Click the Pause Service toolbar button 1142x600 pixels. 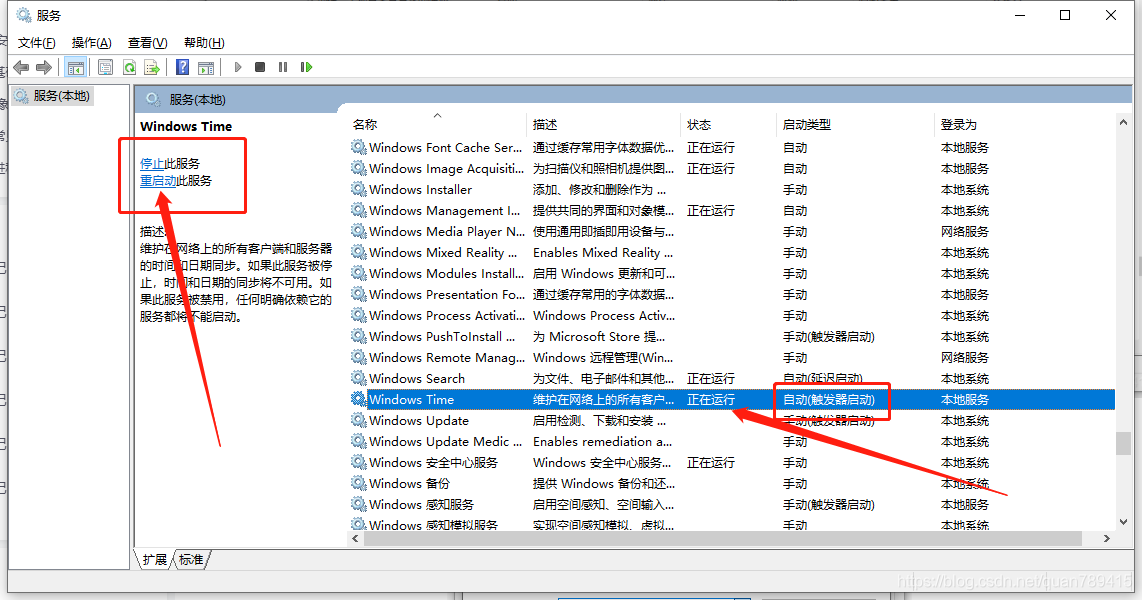click(x=283, y=67)
